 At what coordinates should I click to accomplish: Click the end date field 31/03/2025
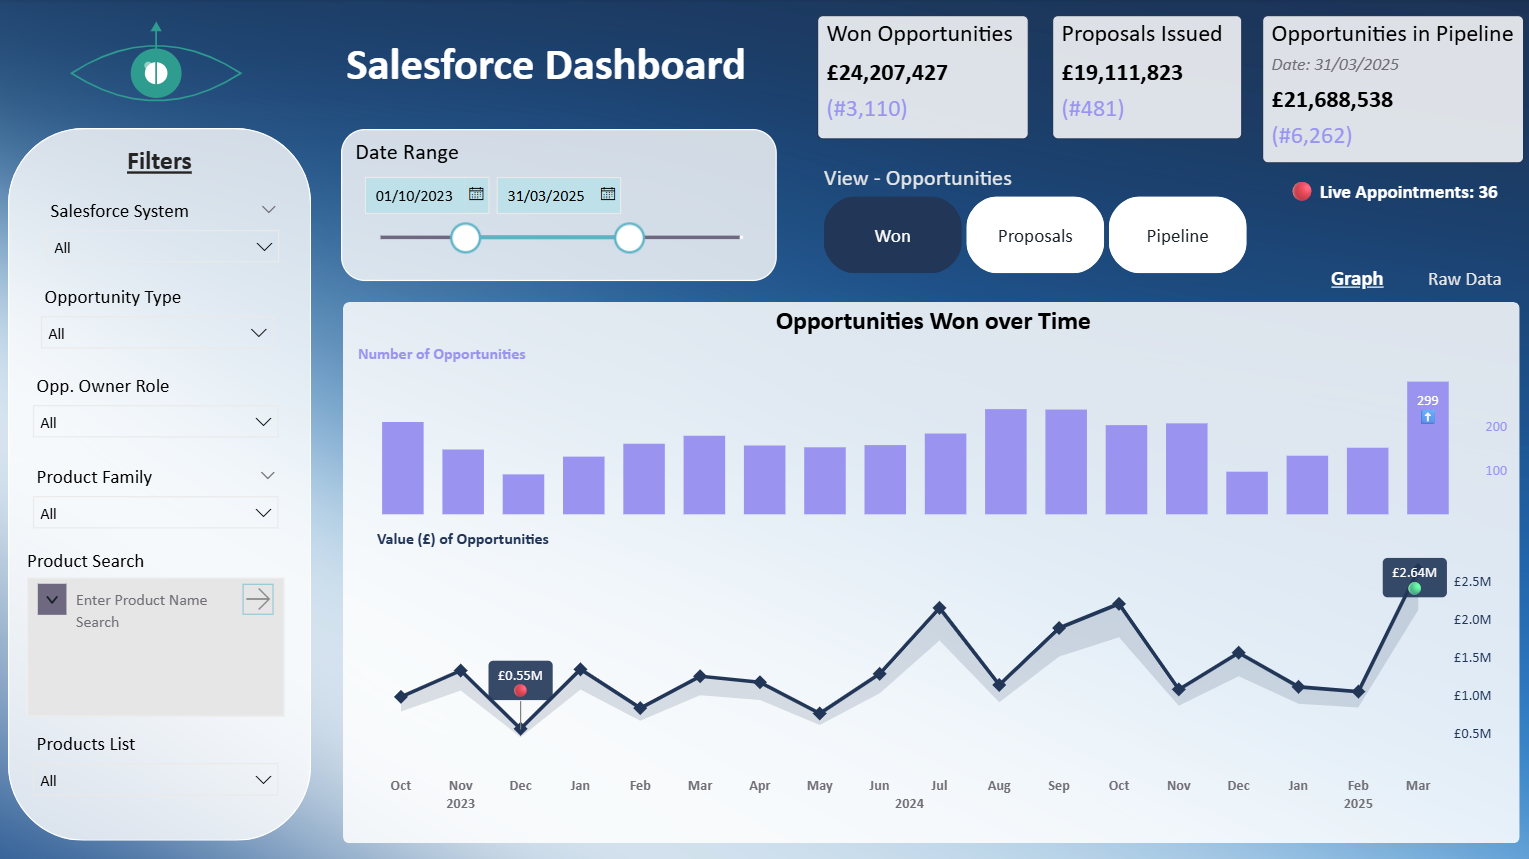point(558,195)
